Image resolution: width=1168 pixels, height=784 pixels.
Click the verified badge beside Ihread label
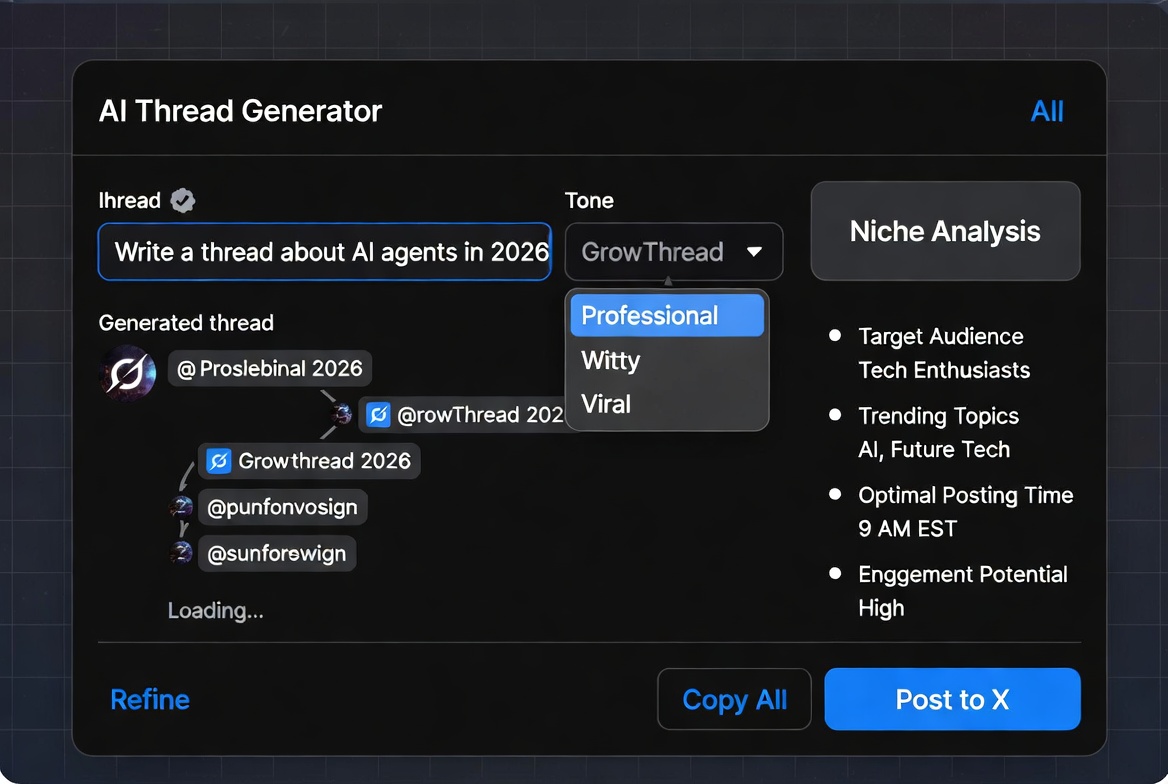coord(182,200)
